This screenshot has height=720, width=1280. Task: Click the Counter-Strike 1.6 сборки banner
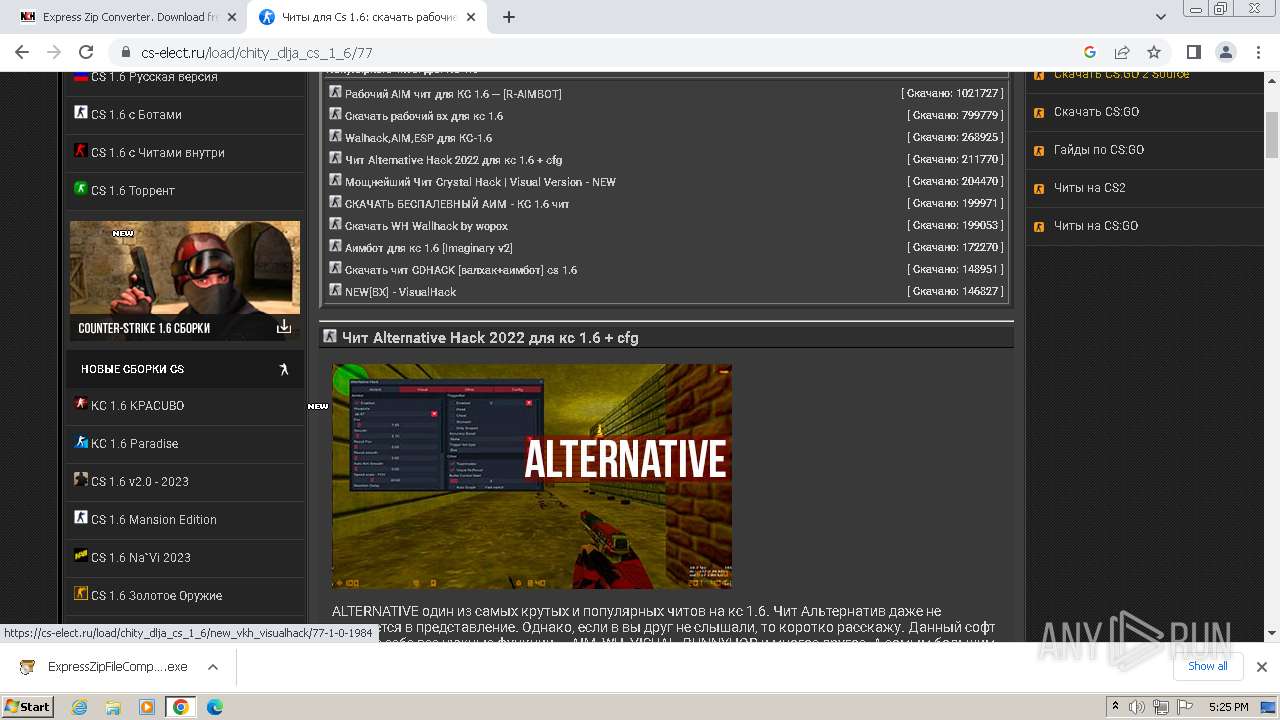tap(185, 280)
